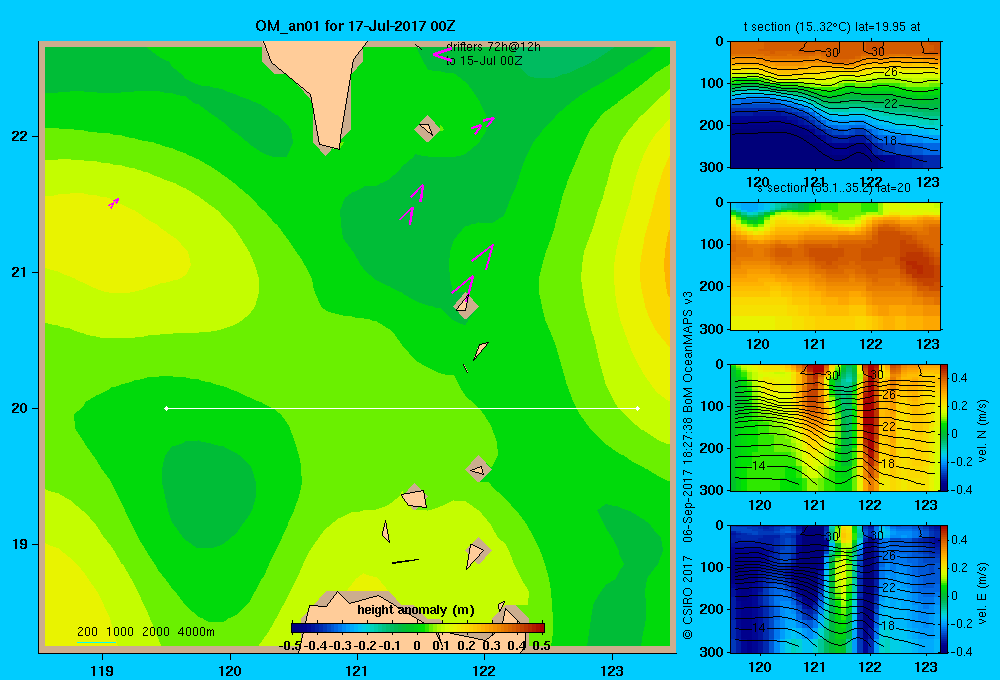Click the small island just below the white section line
Screen dimensions: 1000x680
pyautogui.click(x=479, y=469)
